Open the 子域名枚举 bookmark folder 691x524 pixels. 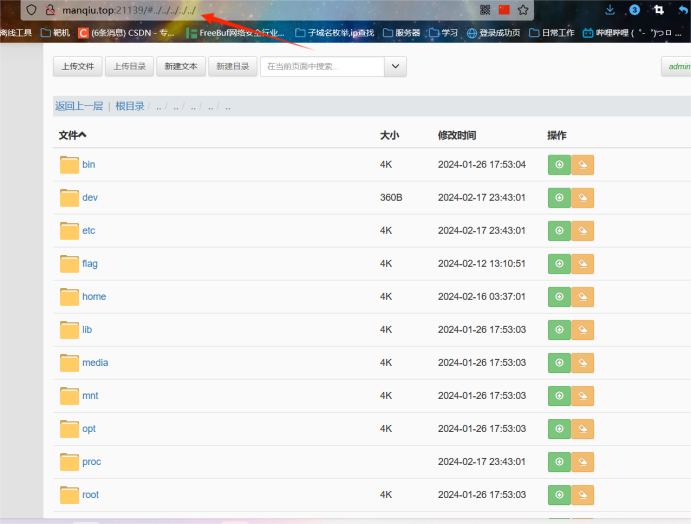click(335, 33)
